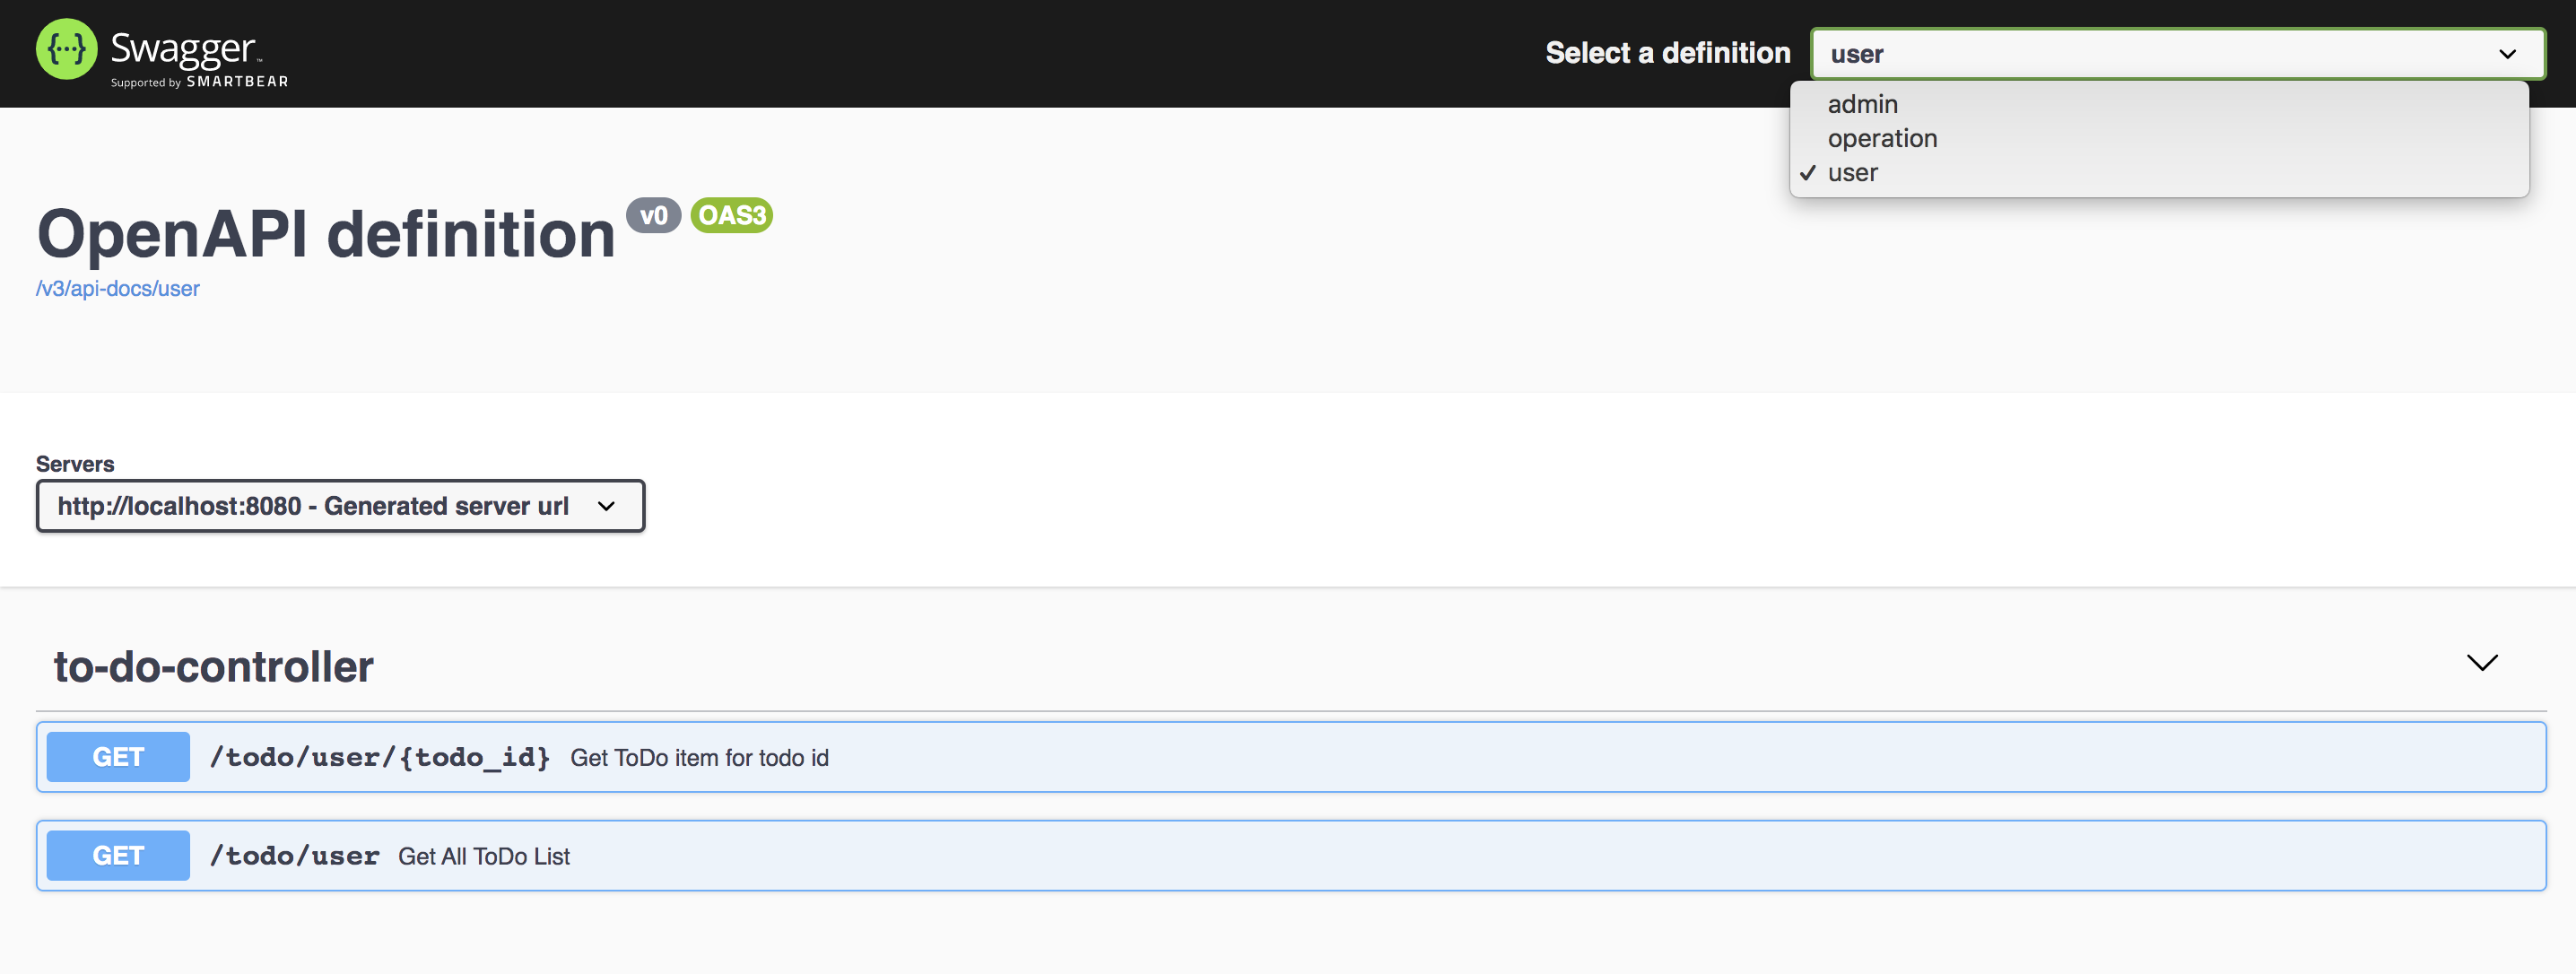
Task: Open the Servers dropdown with localhost URL
Action: click(340, 506)
